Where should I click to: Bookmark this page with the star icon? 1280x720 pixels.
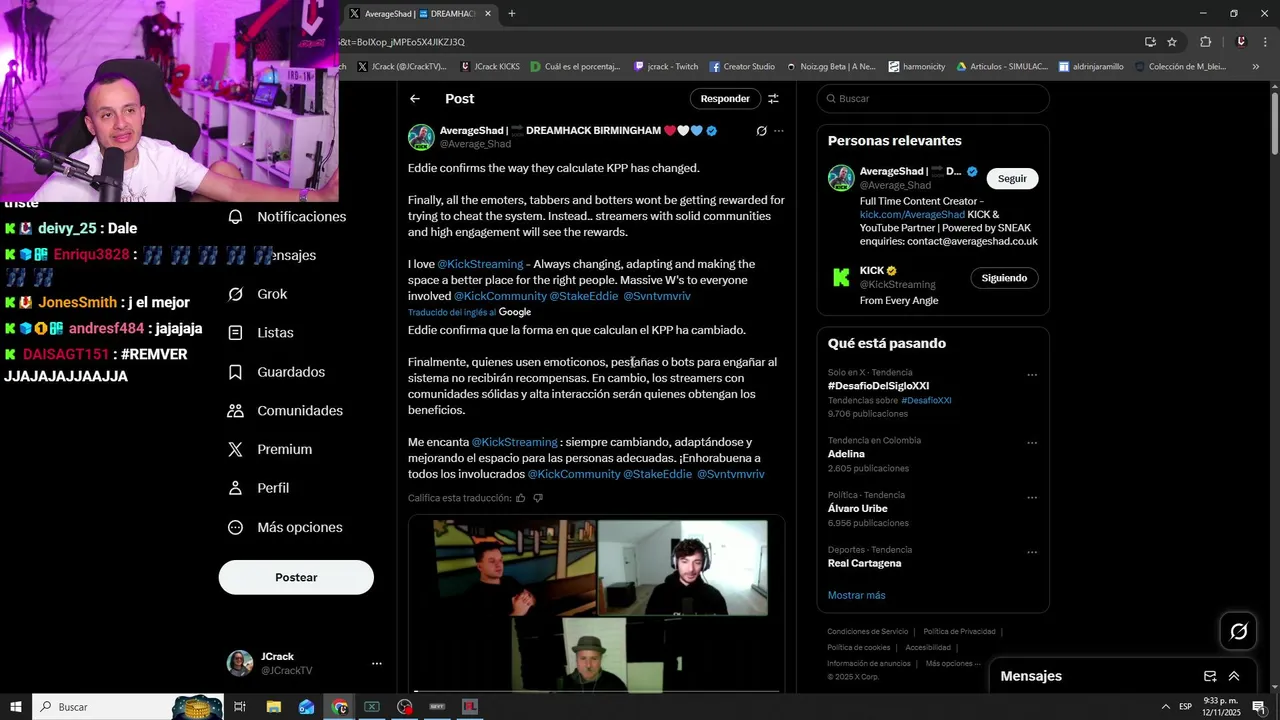click(1172, 42)
